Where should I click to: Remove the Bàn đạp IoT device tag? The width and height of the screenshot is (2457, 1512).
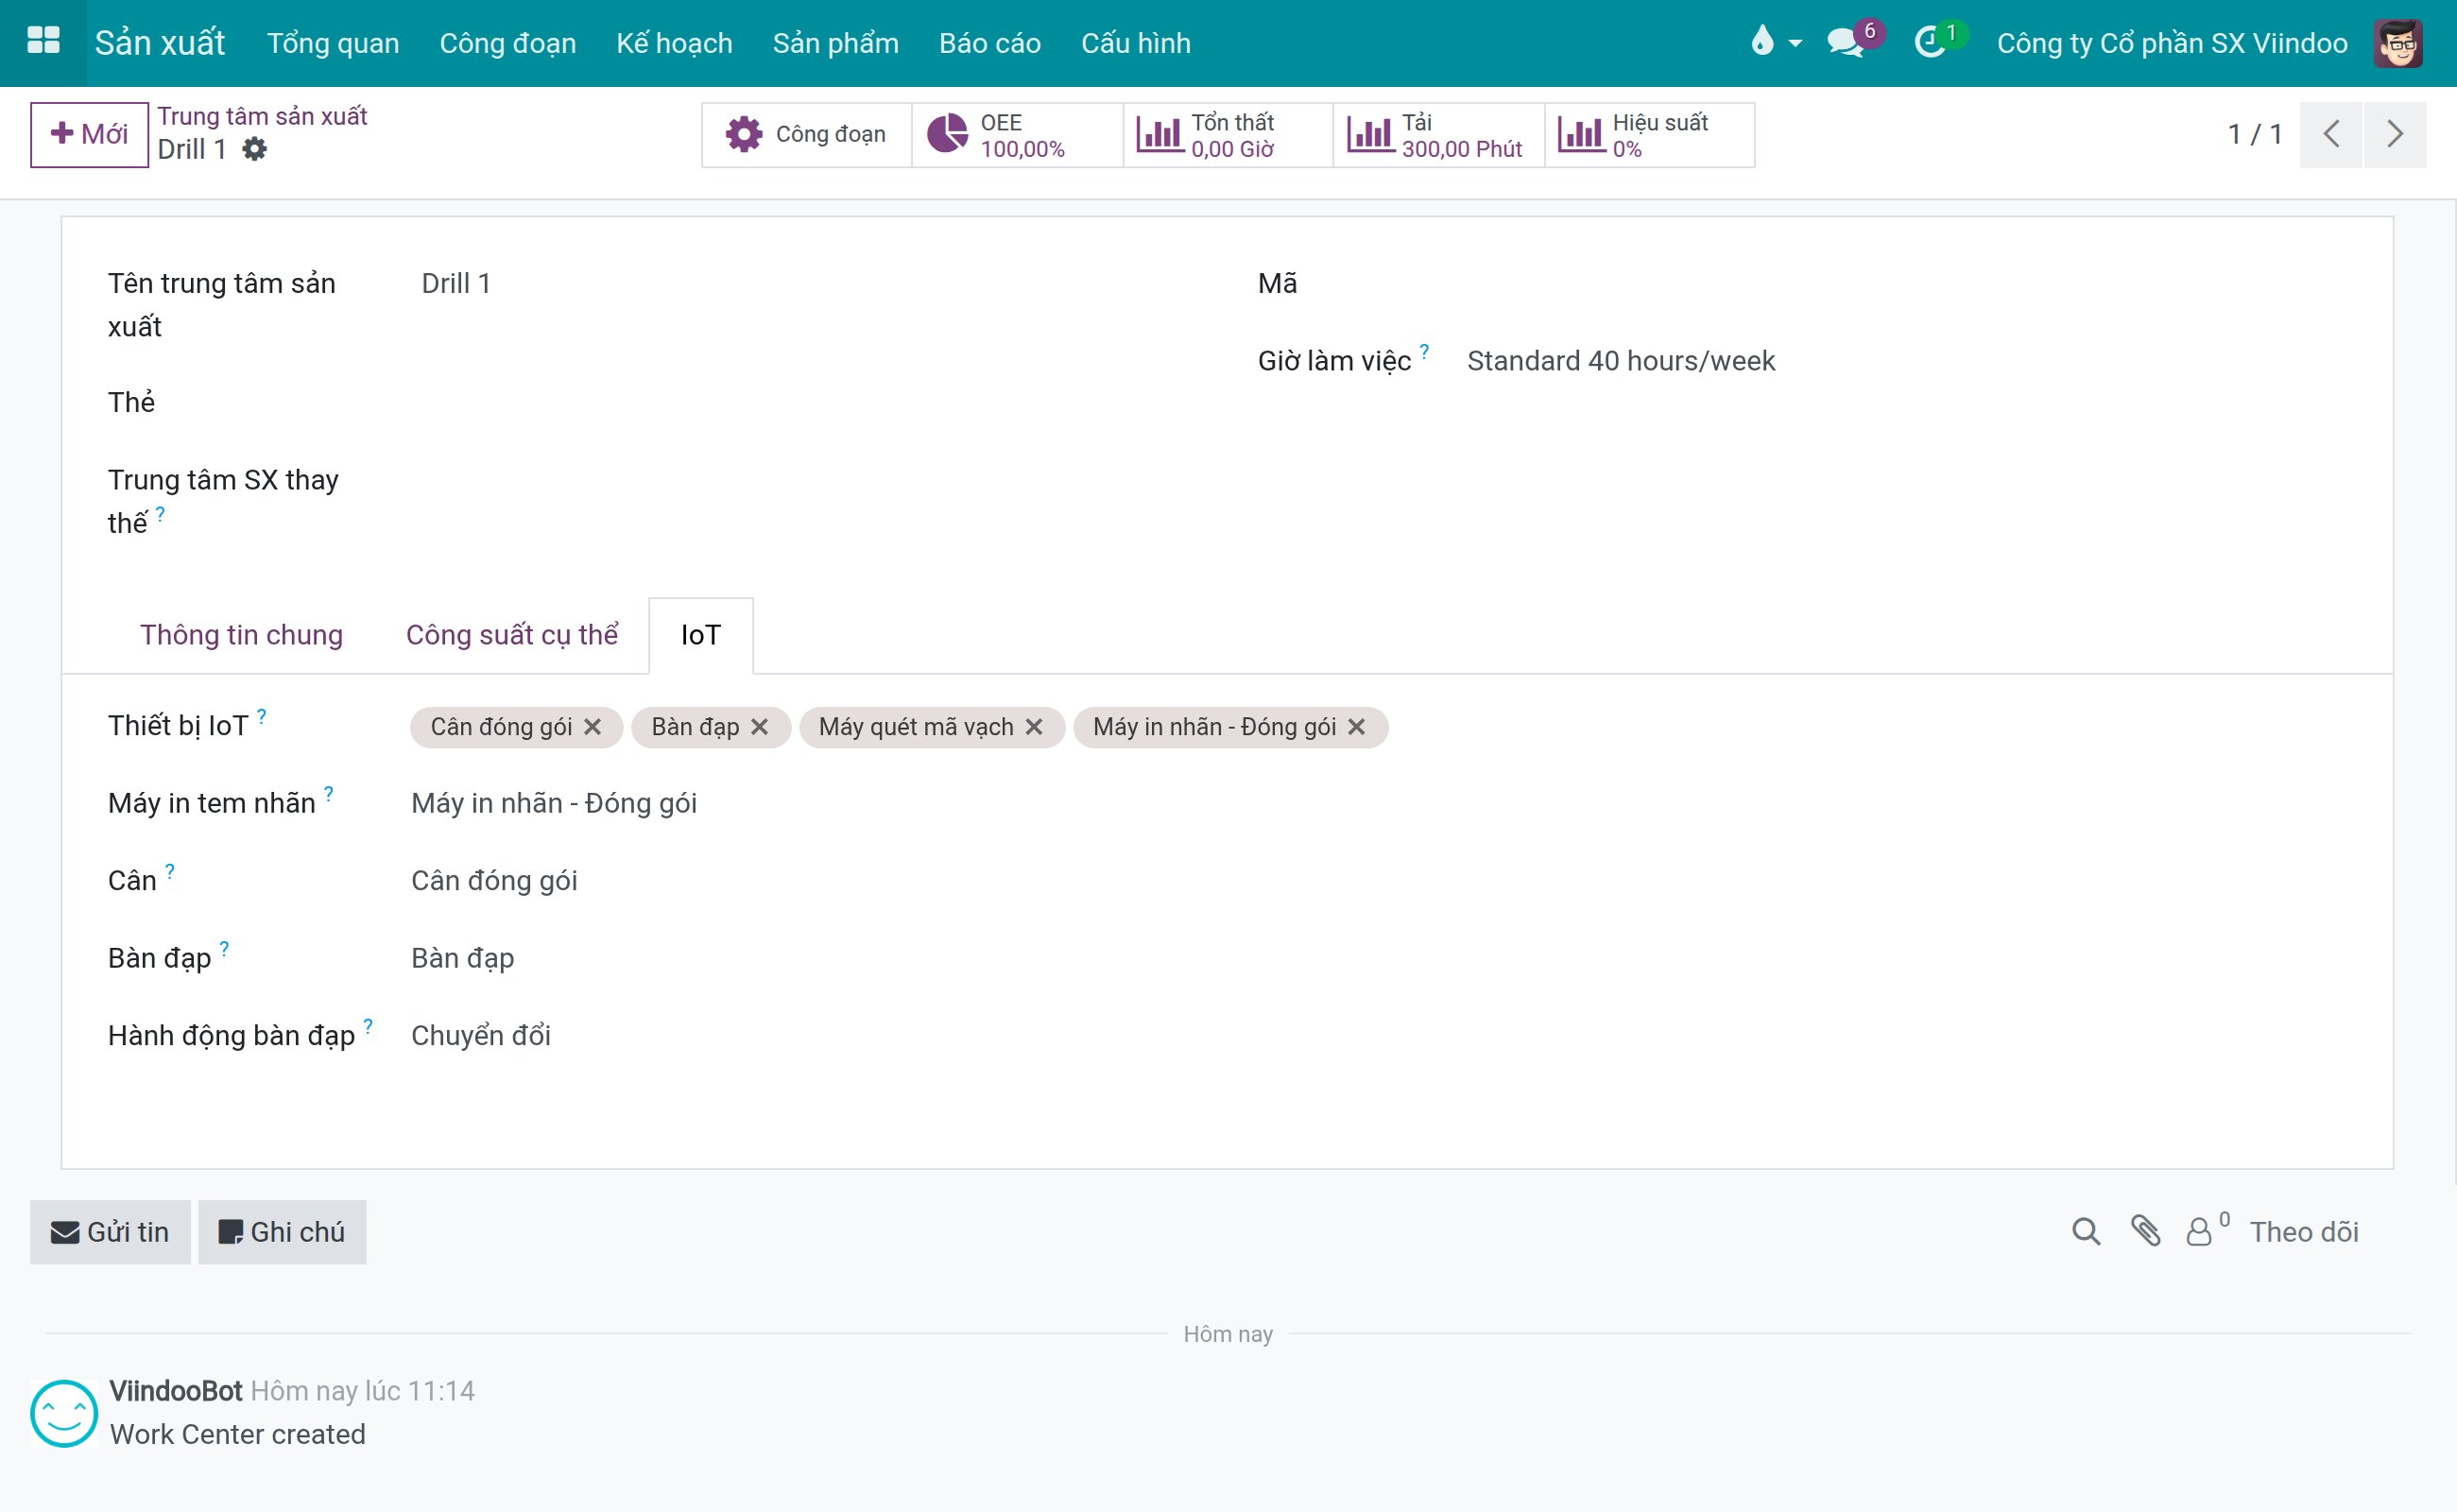click(760, 727)
